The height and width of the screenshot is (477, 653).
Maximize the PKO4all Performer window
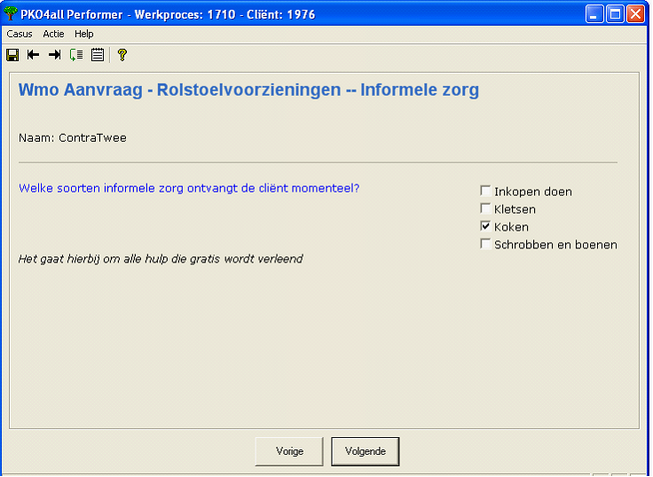pyautogui.click(x=617, y=13)
